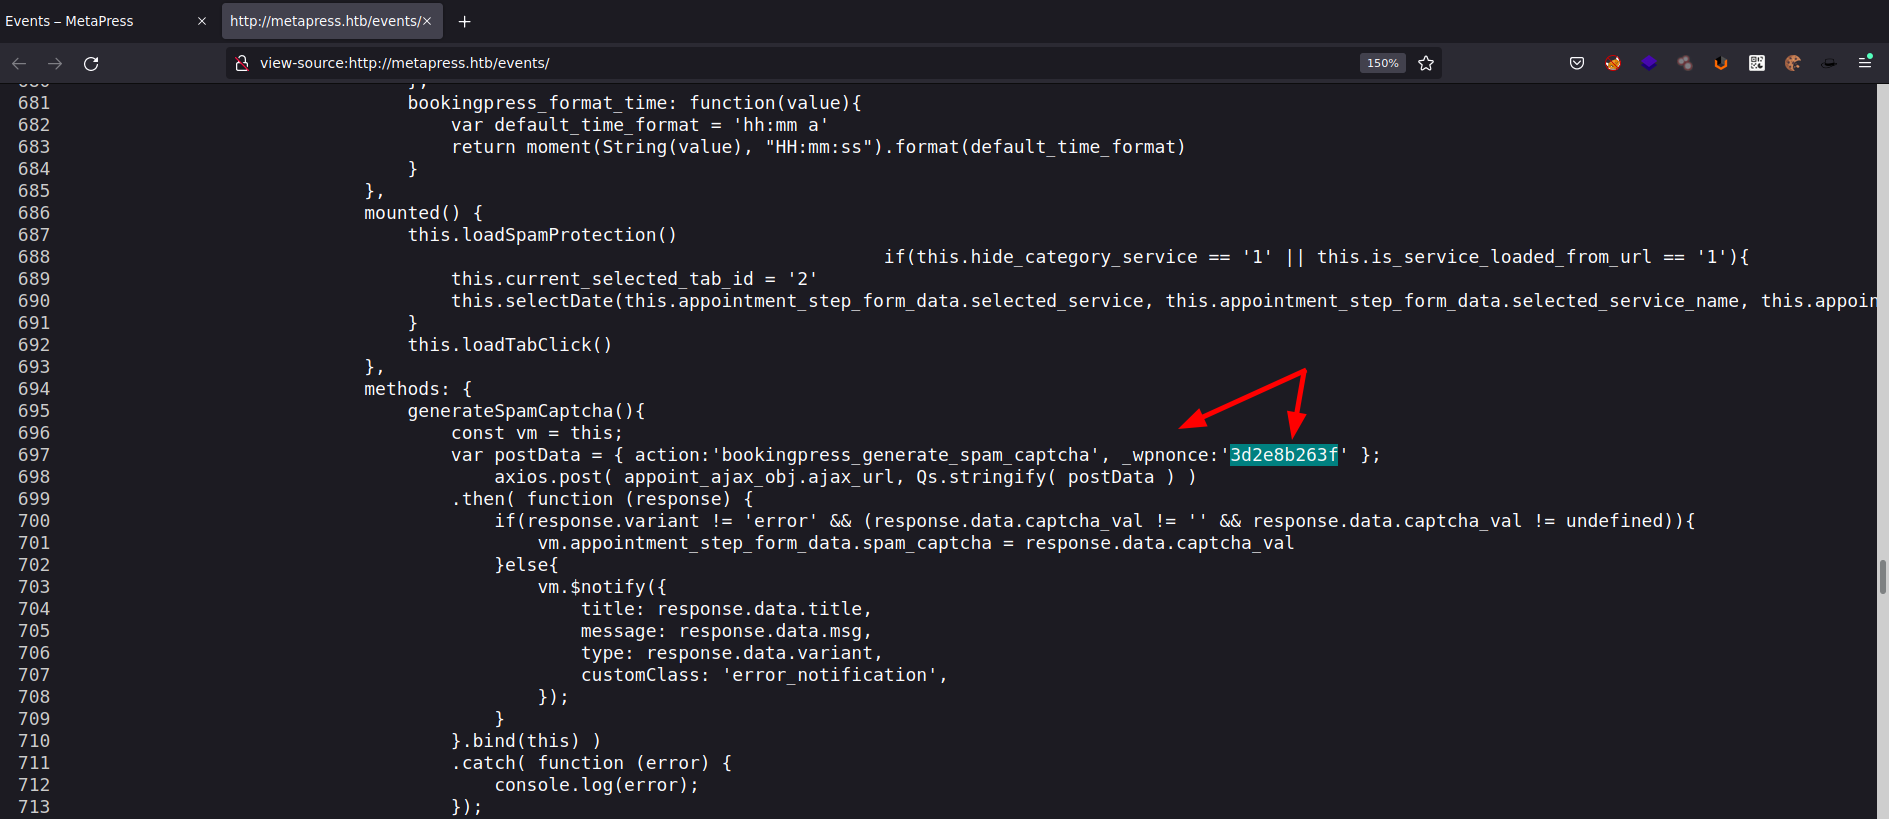Click the axios.post( appoint_ajax_obj.ajax_url line
The width and height of the screenshot is (1889, 819).
coord(845,477)
